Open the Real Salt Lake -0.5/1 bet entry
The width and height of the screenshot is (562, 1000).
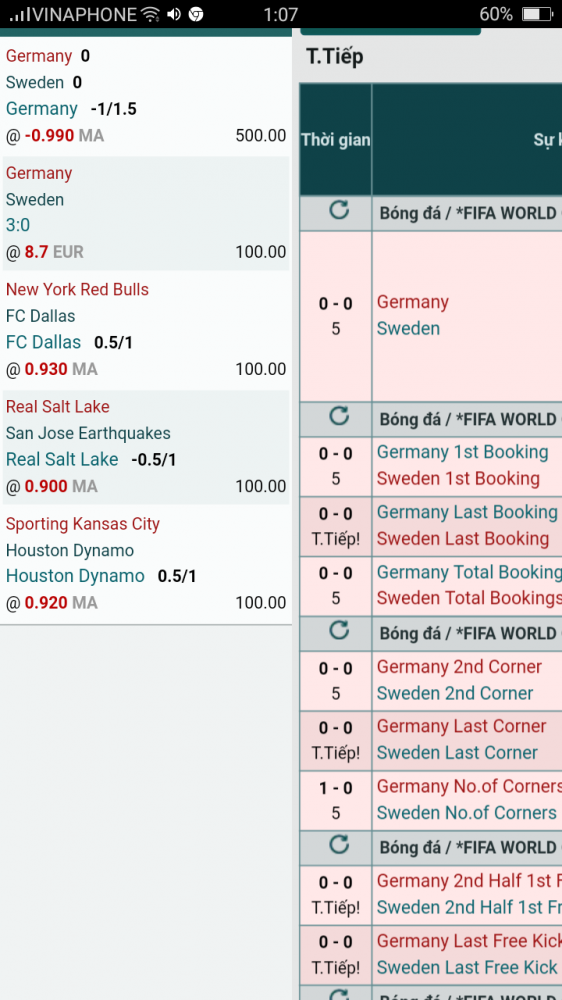(x=146, y=447)
